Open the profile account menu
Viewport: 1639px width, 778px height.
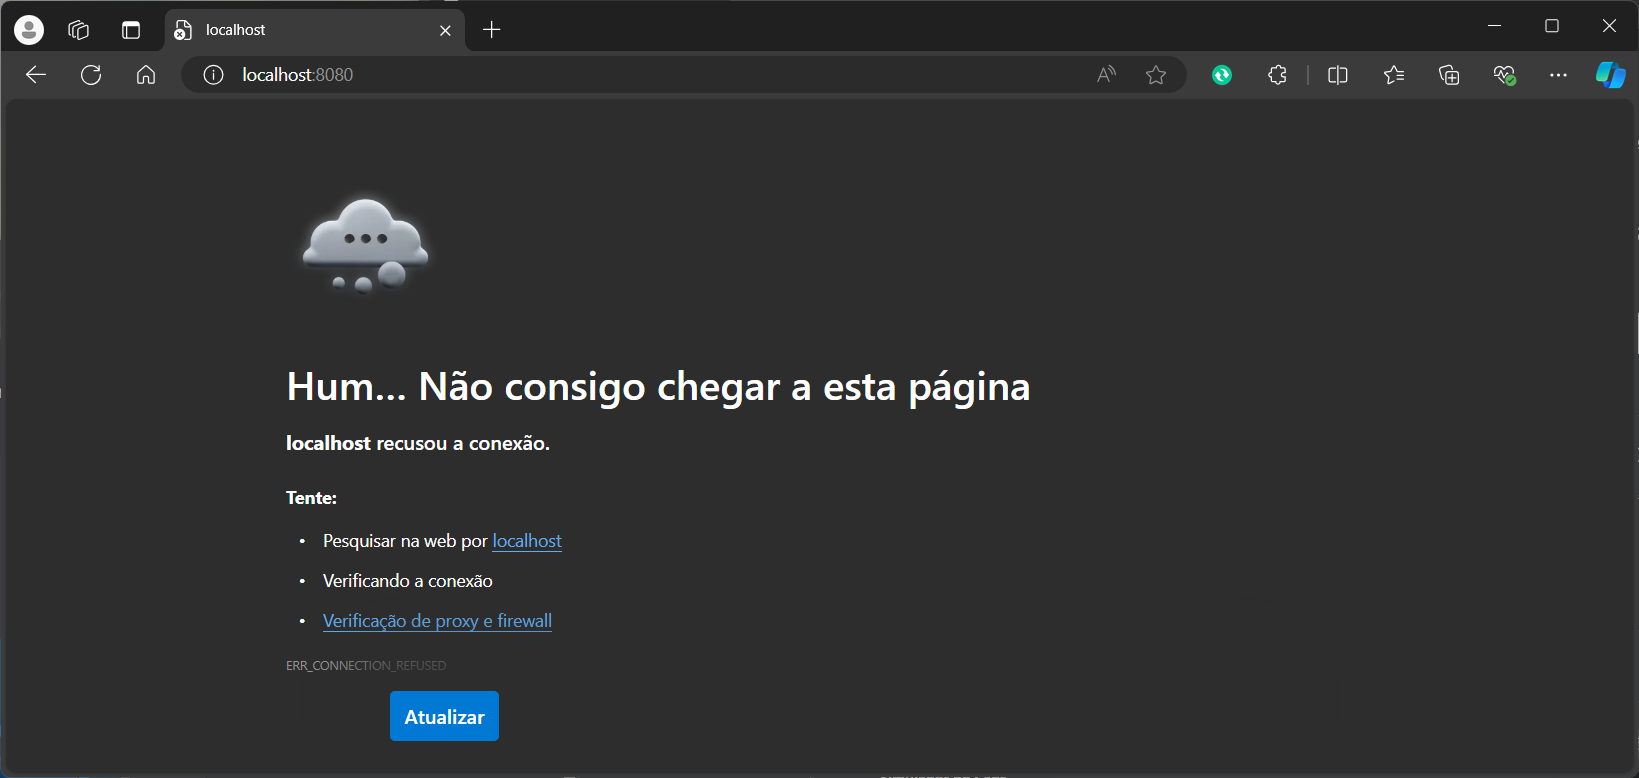click(x=29, y=30)
